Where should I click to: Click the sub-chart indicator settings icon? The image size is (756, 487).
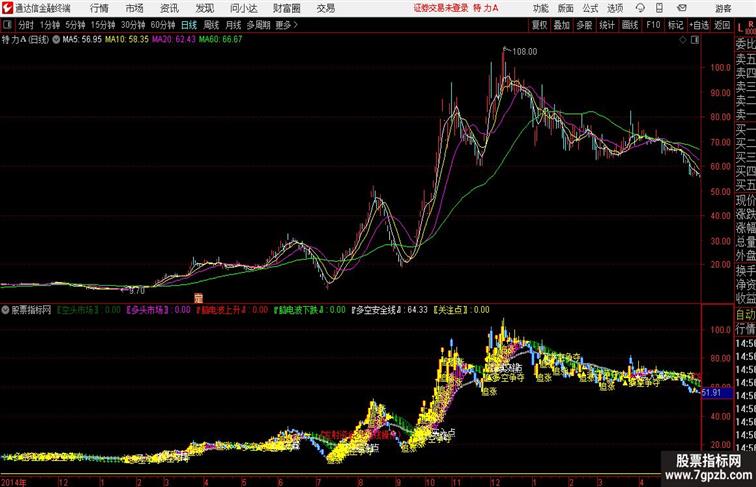point(5,310)
